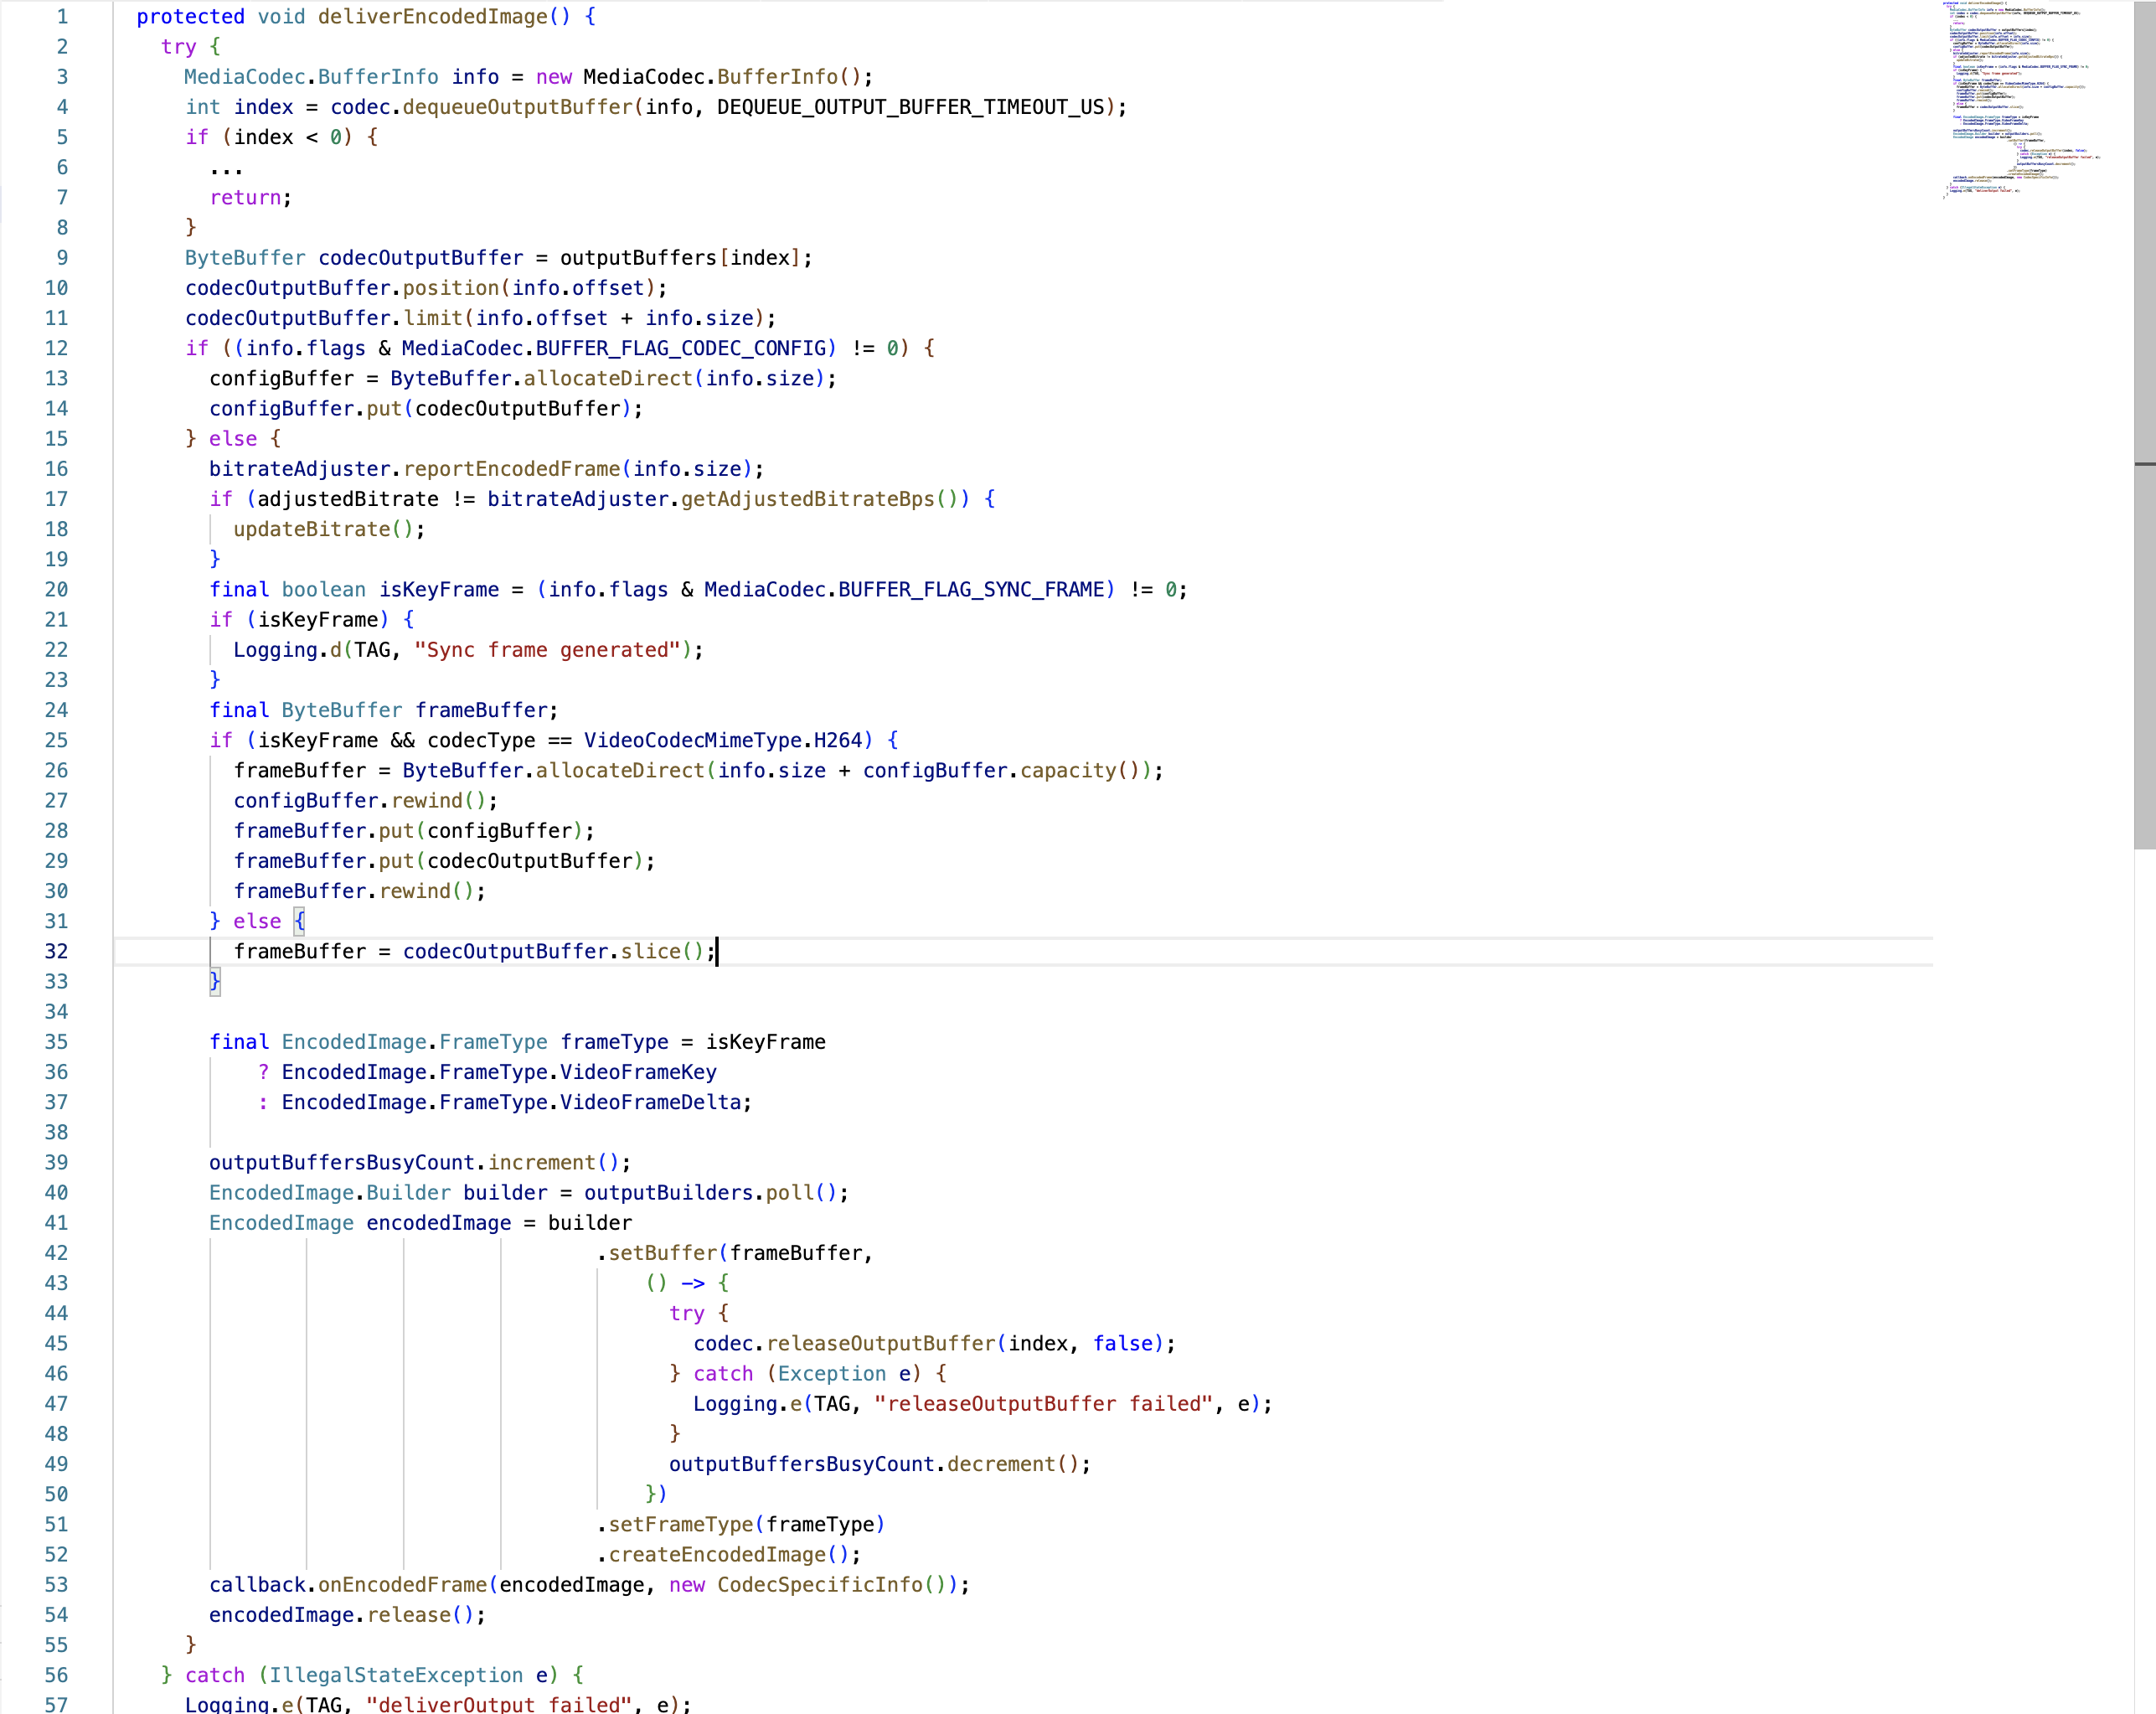Click 'setBuffer' call on line 42
The image size is (2156, 1714).
663,1253
